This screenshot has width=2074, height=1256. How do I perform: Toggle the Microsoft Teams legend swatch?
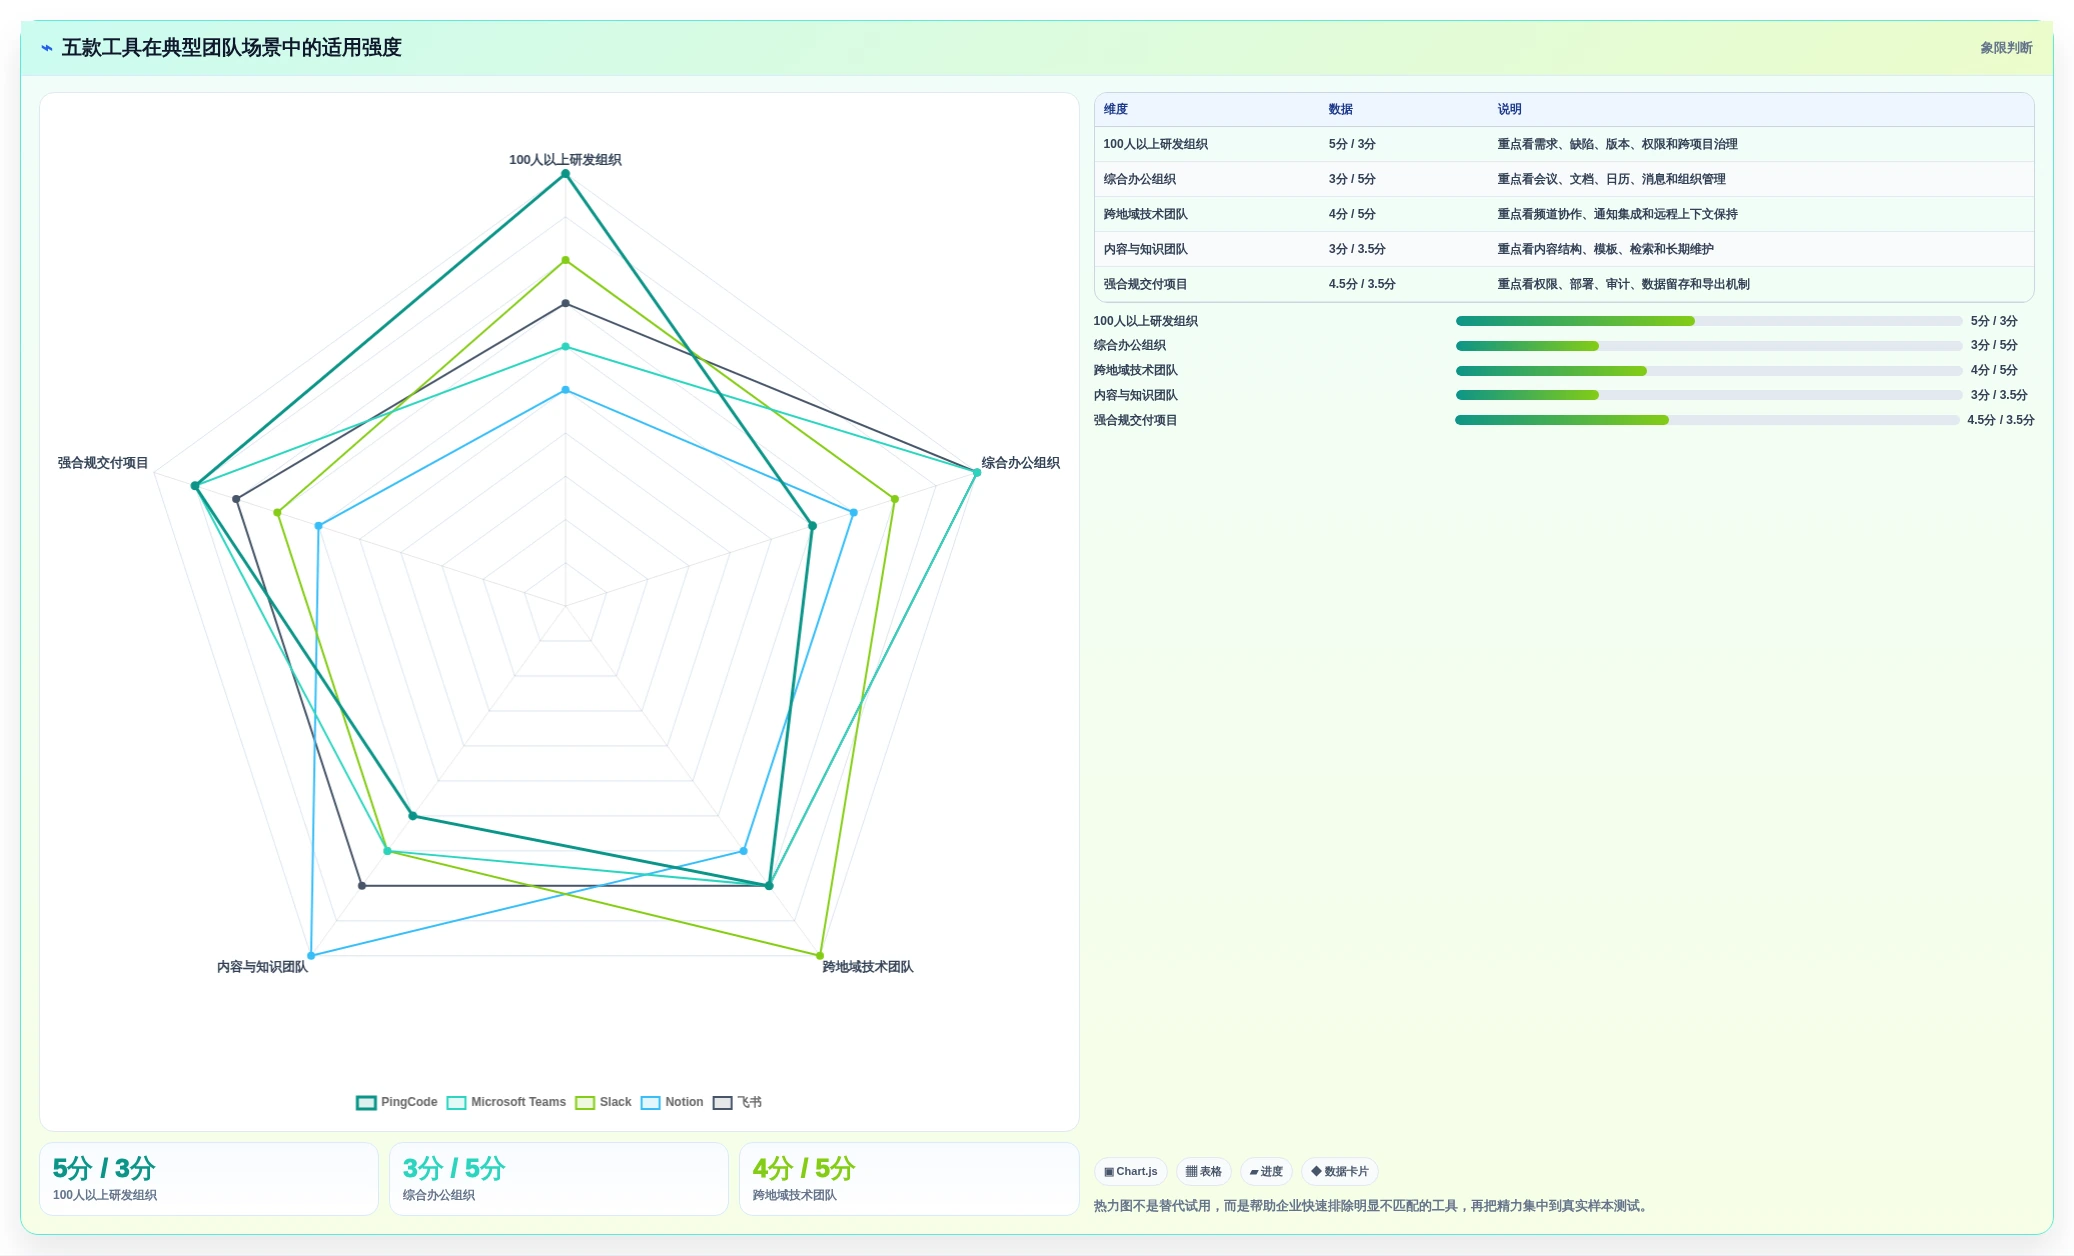[456, 1102]
